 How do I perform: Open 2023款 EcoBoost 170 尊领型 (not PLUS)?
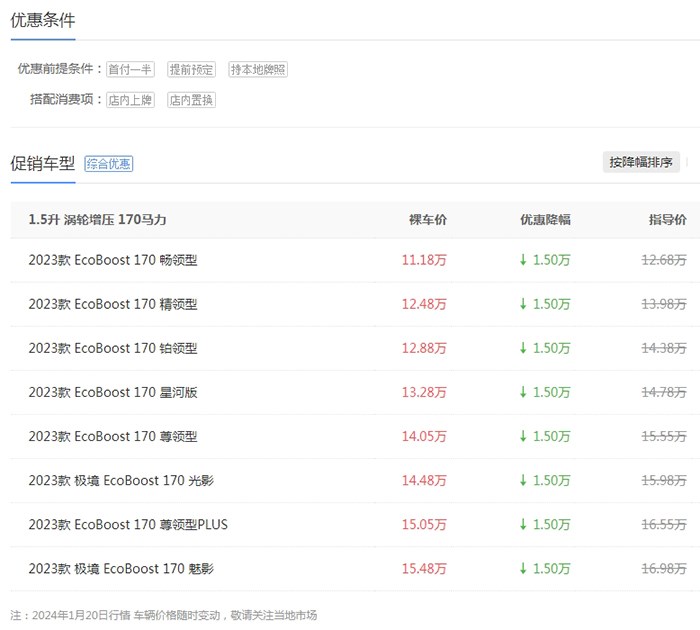click(113, 436)
